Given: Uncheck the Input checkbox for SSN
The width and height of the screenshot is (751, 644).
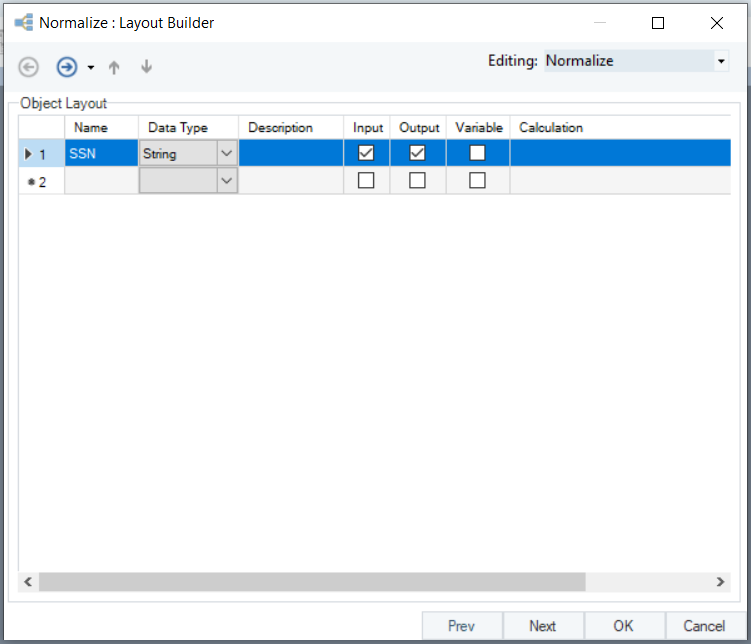Looking at the screenshot, I should 366,153.
